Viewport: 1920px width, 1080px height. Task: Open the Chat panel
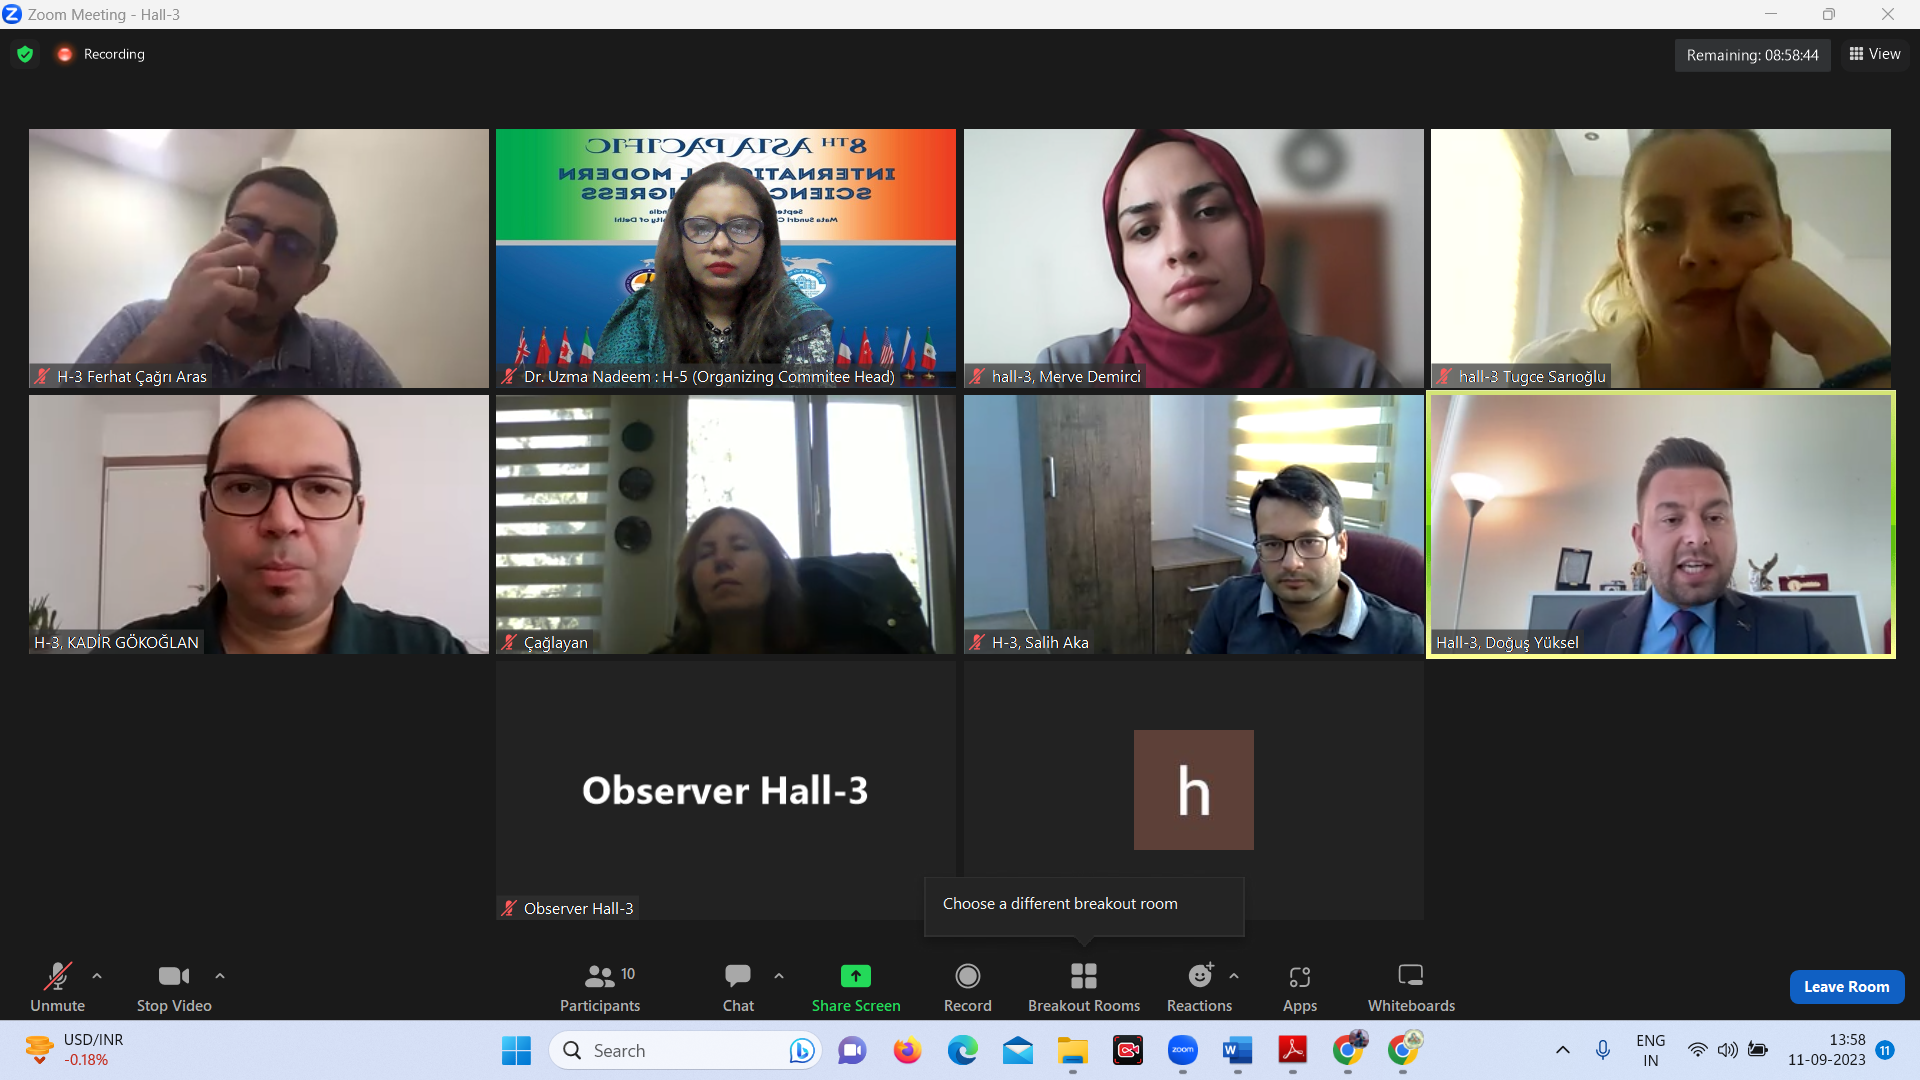738,976
